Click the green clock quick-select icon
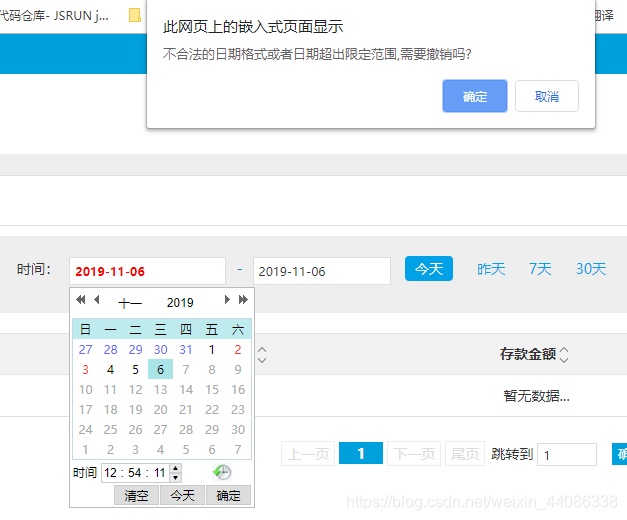The image size is (627, 520). [222, 472]
